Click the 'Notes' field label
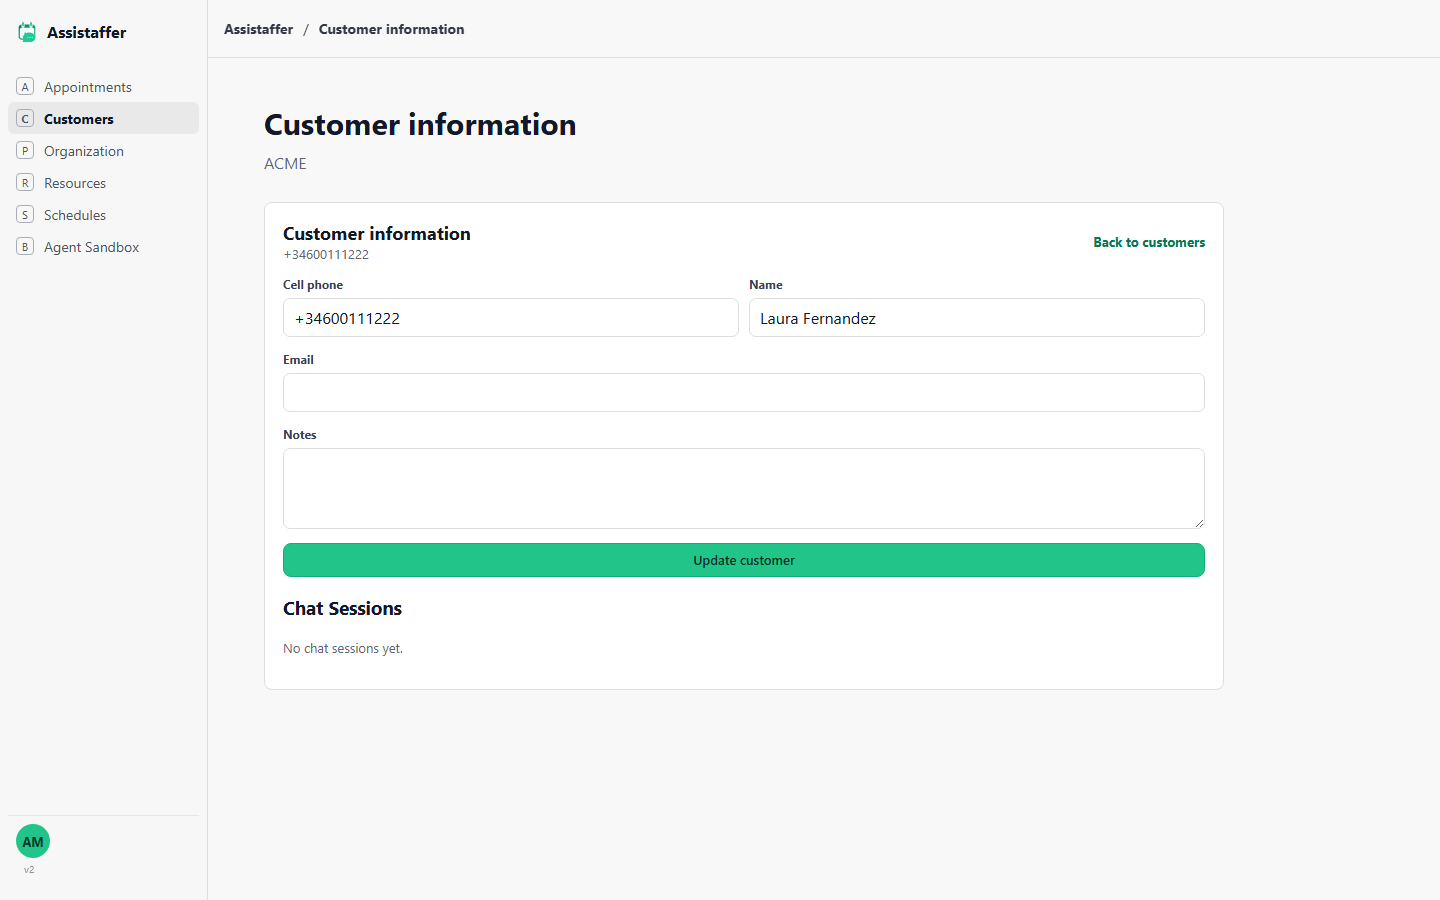This screenshot has width=1440, height=900. tap(300, 435)
